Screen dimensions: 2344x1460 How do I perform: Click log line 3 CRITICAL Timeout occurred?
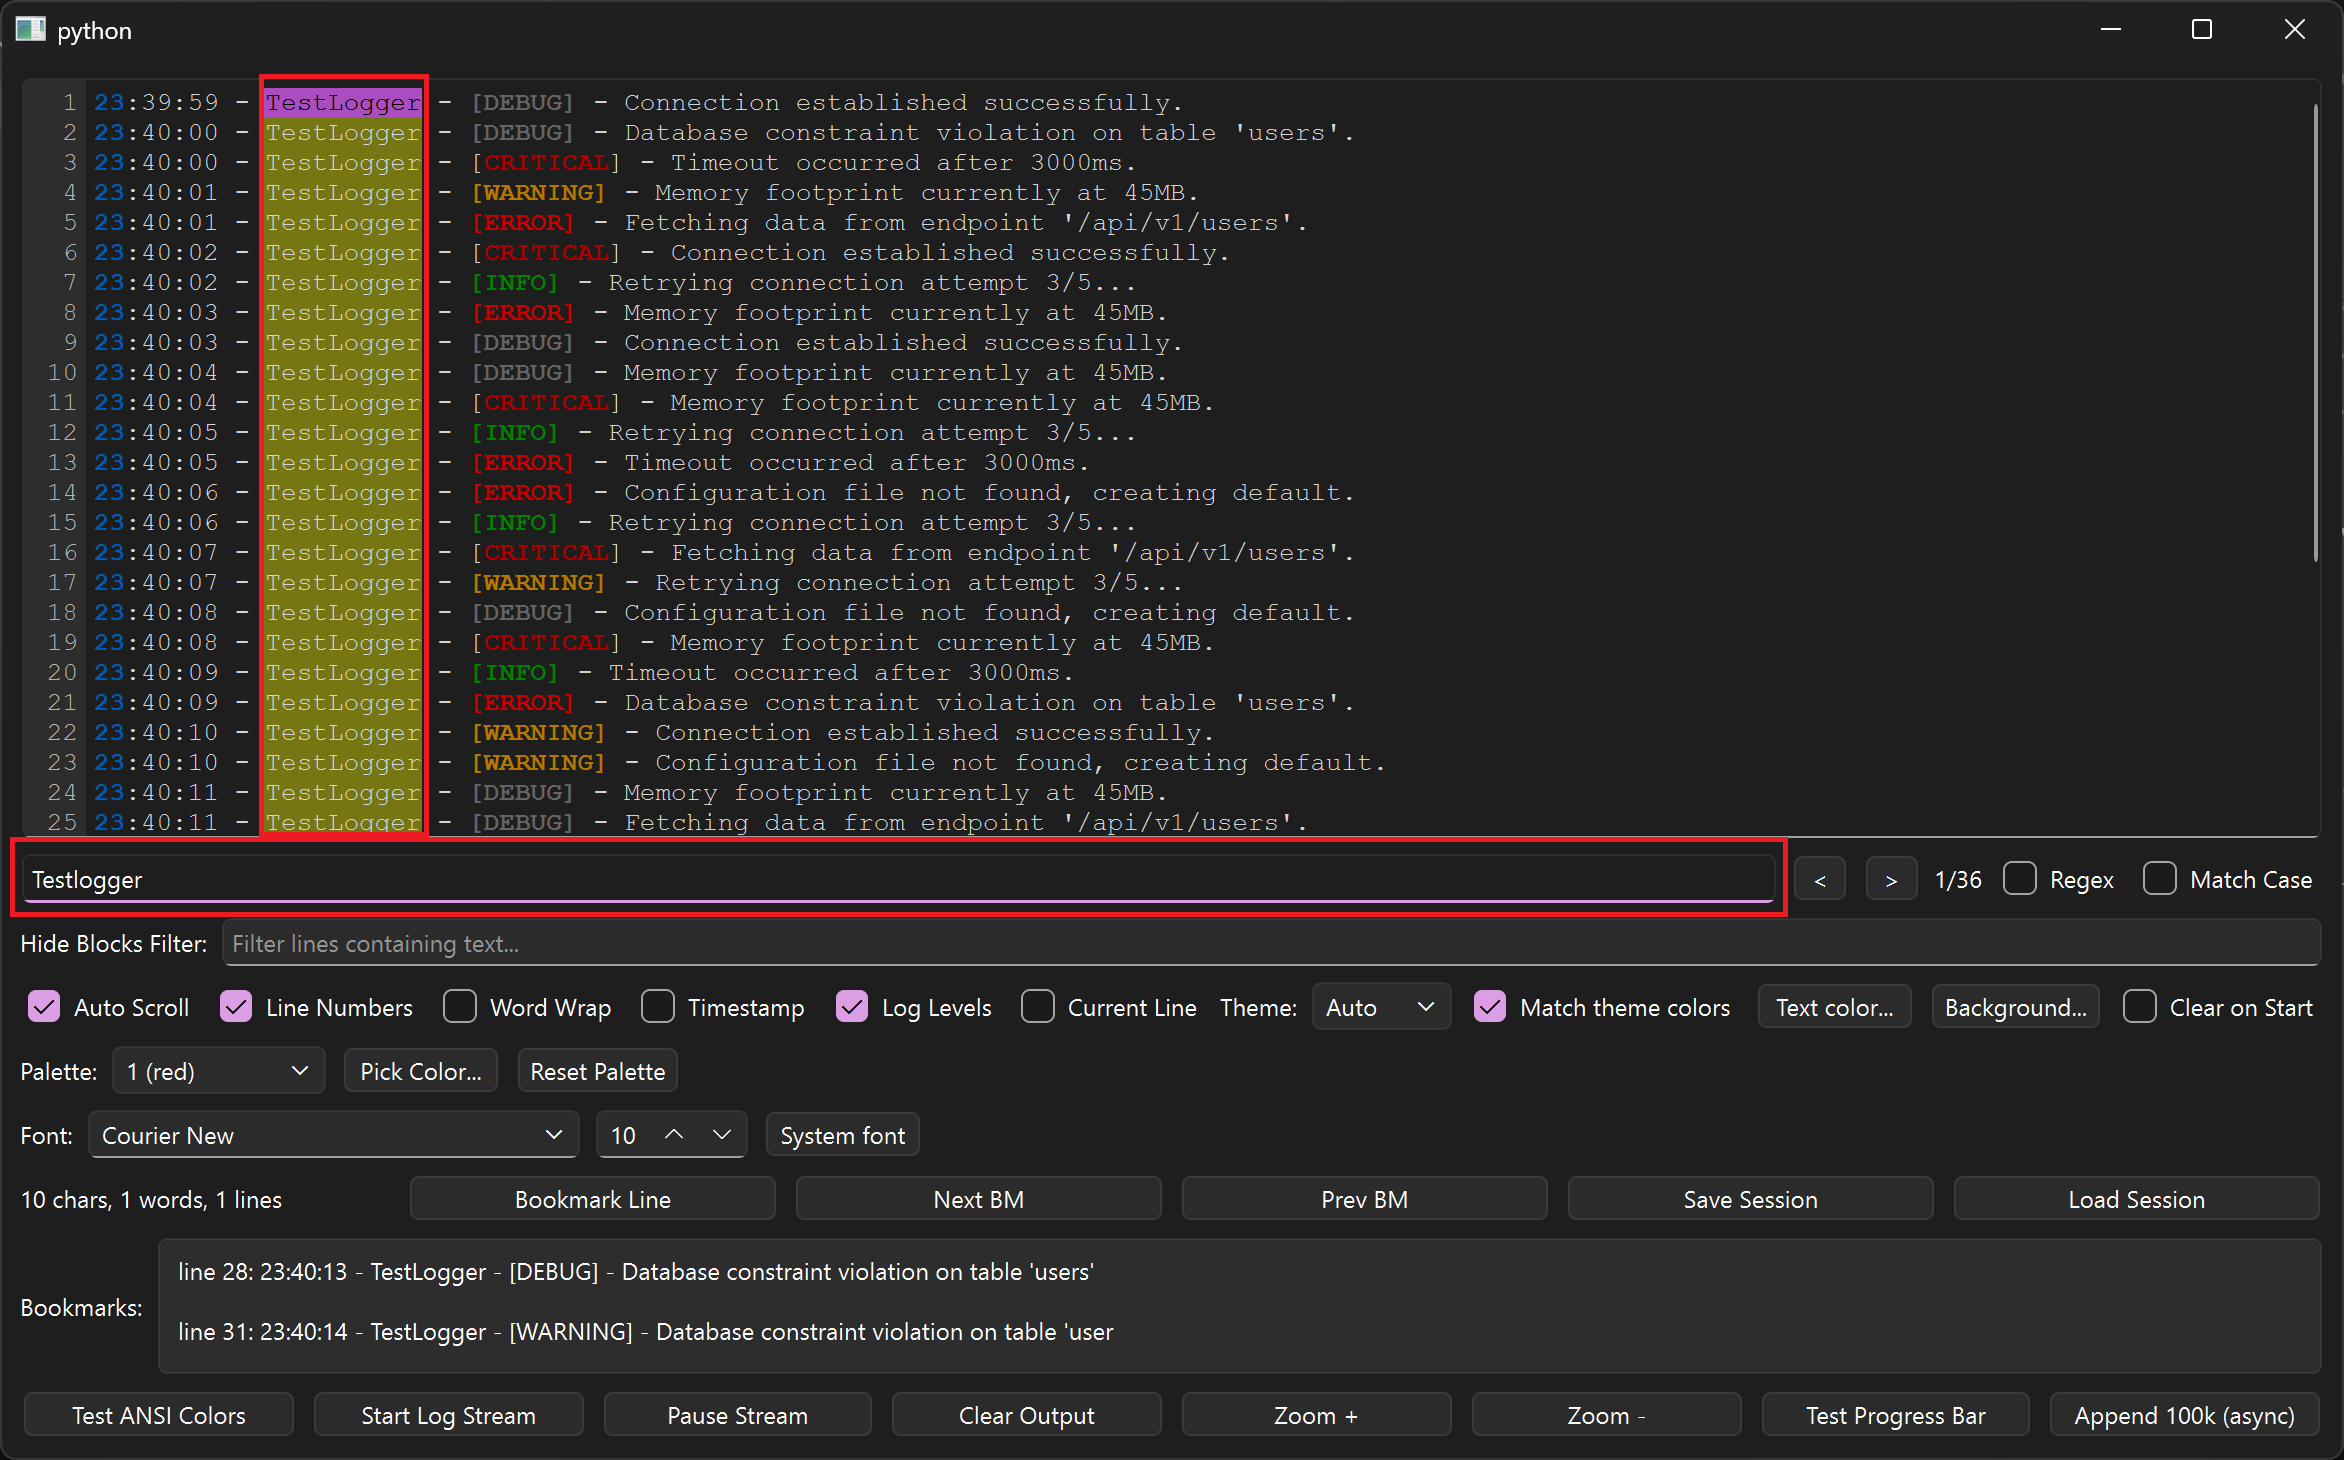pyautogui.click(x=616, y=162)
